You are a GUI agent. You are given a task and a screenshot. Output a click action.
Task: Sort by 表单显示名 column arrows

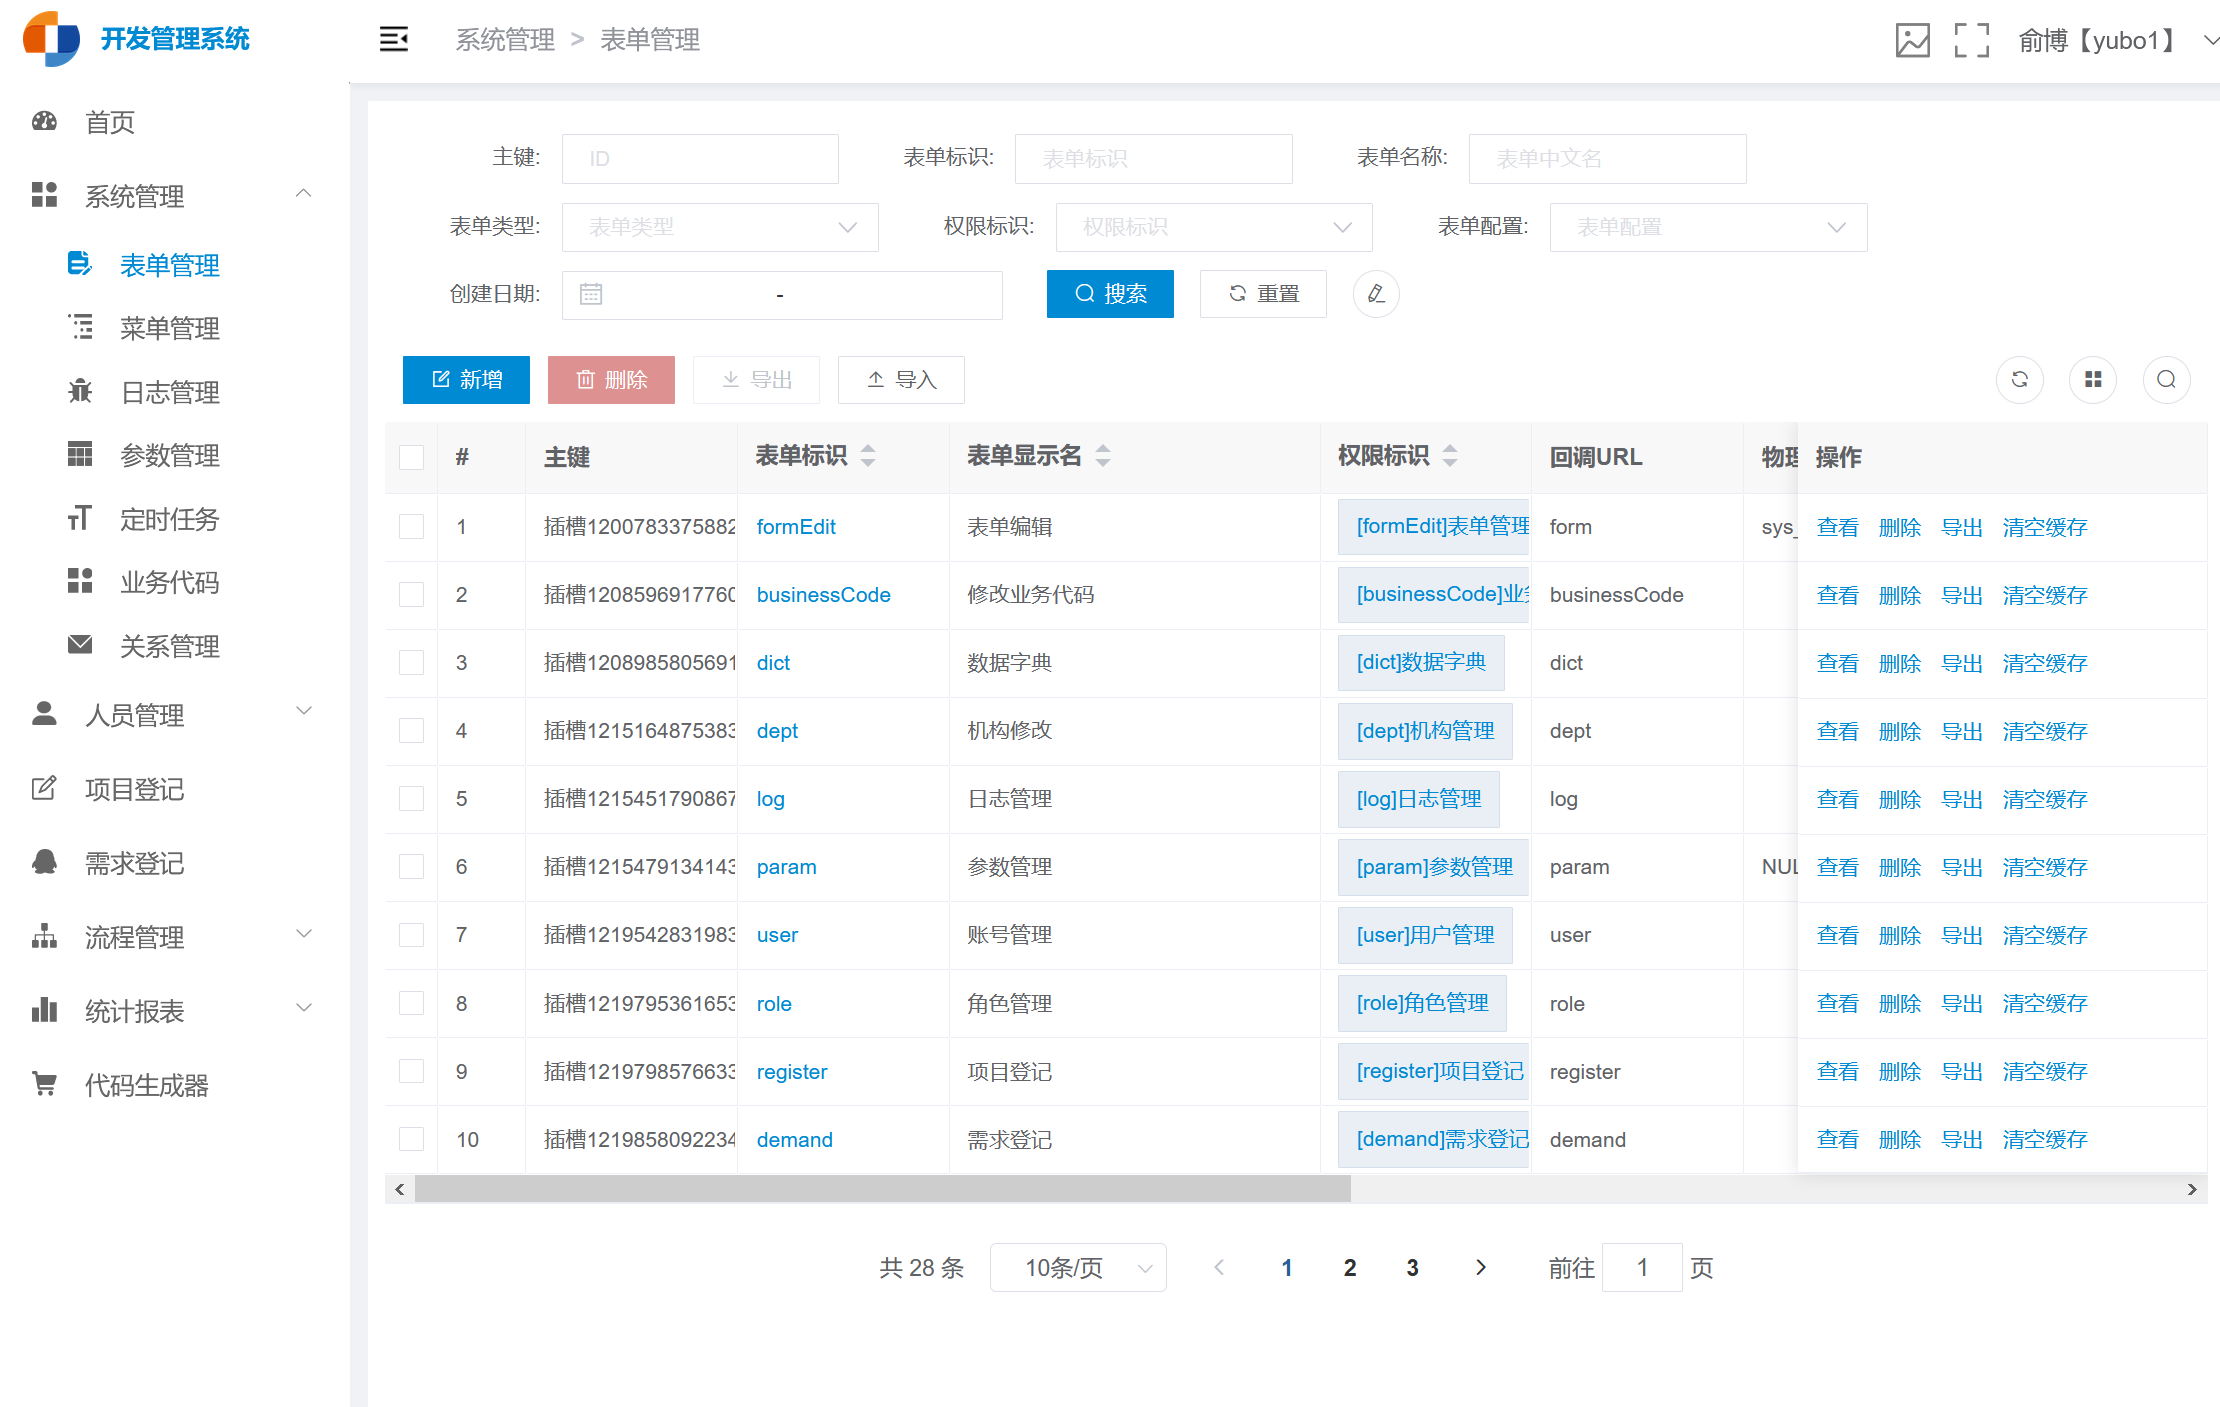point(1103,456)
